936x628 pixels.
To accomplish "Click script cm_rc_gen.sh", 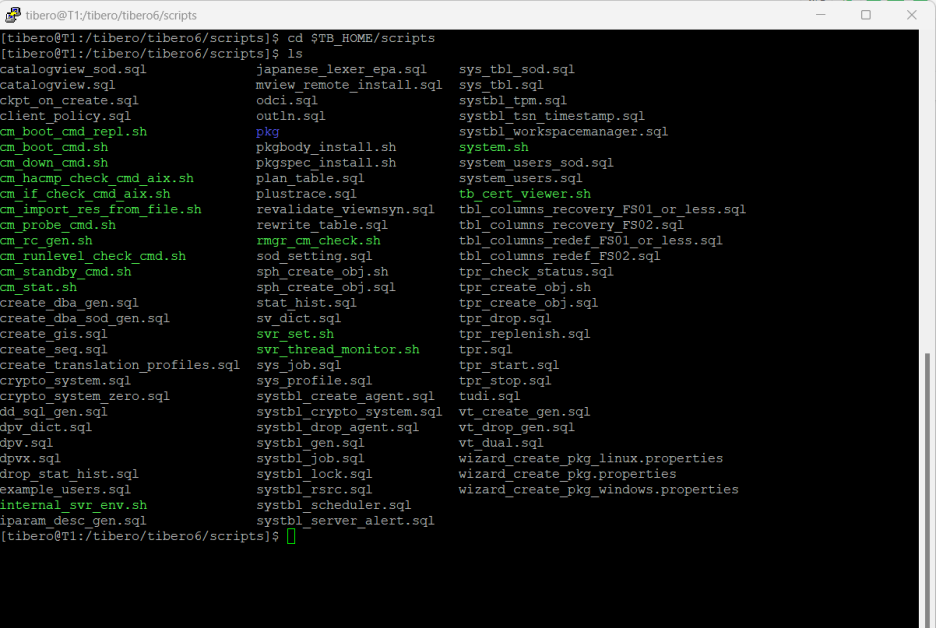I will coord(46,241).
